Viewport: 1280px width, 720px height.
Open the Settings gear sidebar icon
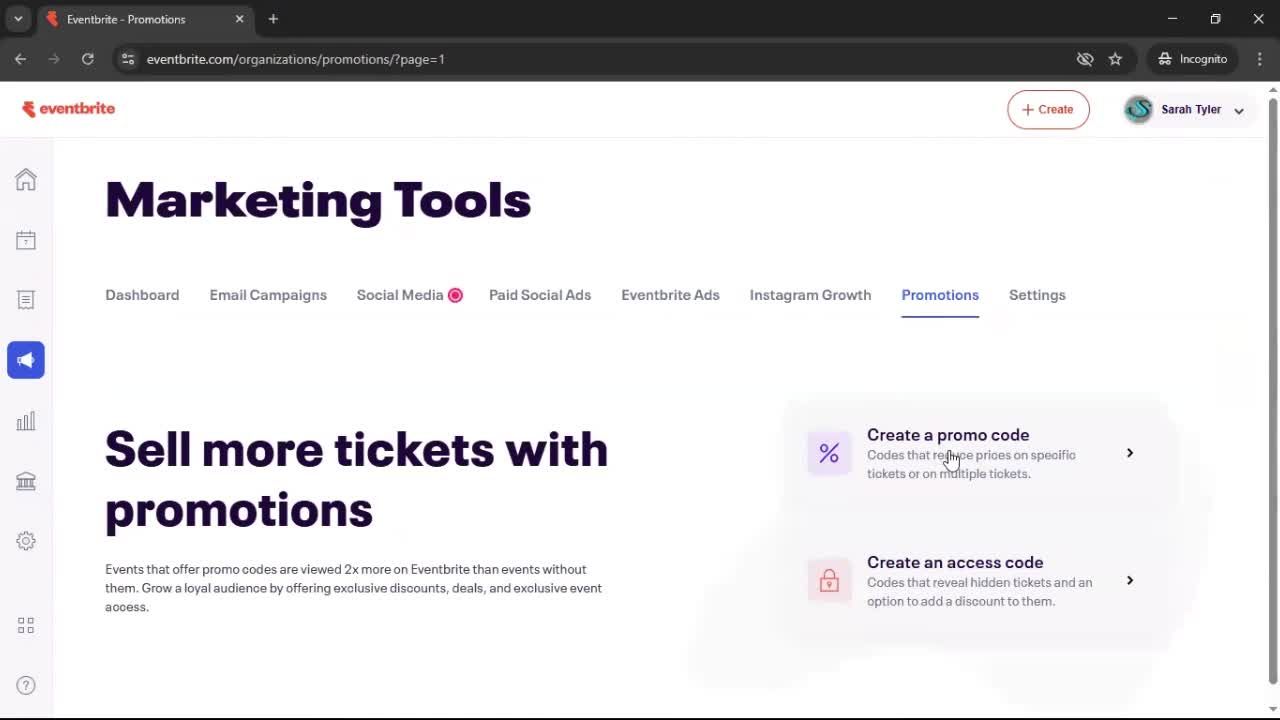[x=26, y=541]
